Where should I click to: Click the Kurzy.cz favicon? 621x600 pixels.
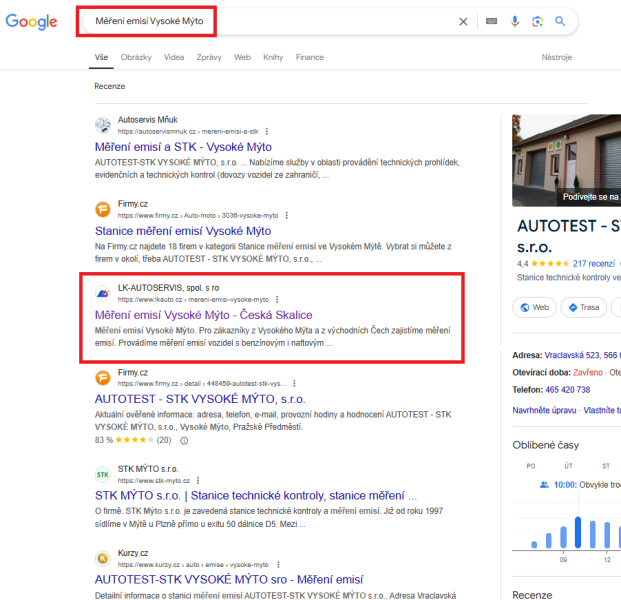point(103,558)
